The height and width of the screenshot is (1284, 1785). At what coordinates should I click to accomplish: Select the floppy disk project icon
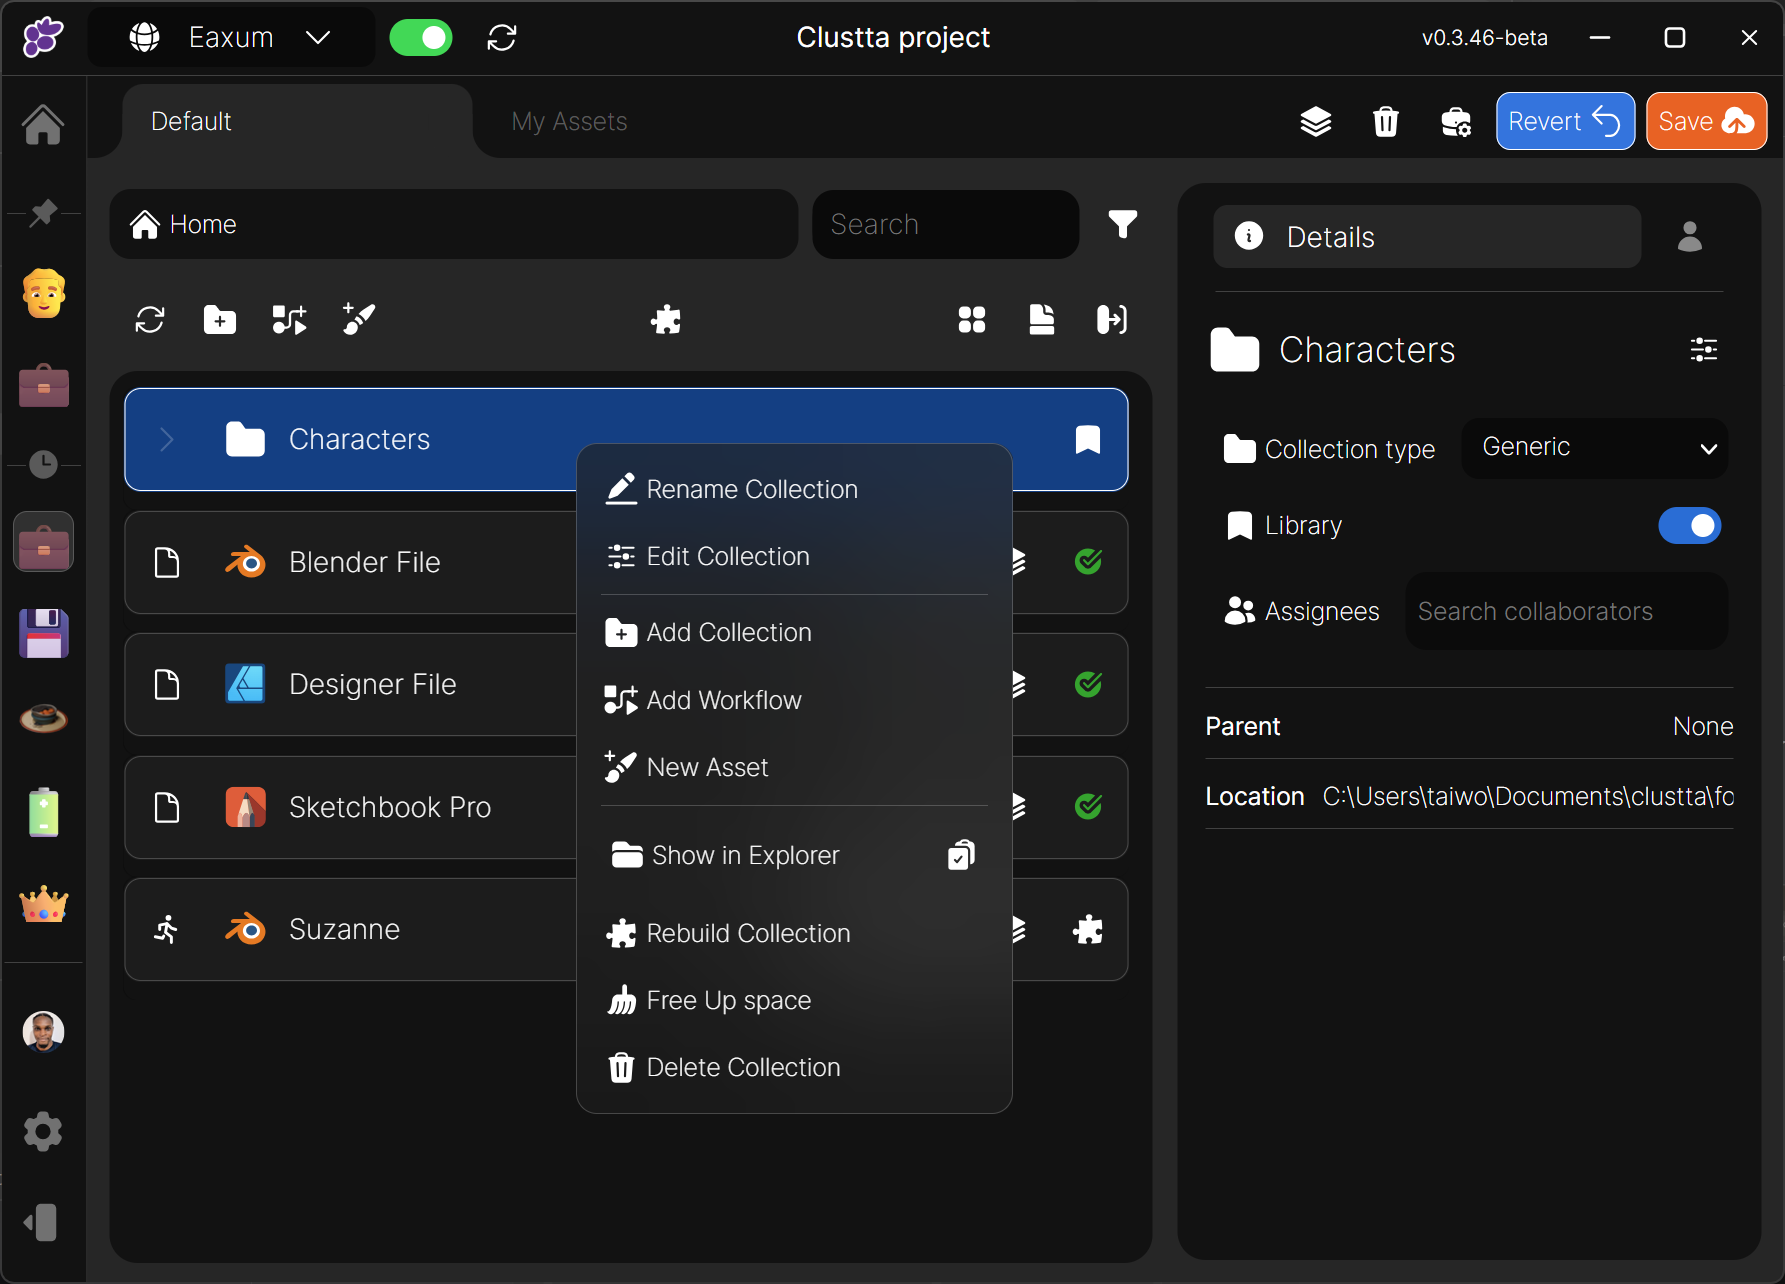point(43,633)
